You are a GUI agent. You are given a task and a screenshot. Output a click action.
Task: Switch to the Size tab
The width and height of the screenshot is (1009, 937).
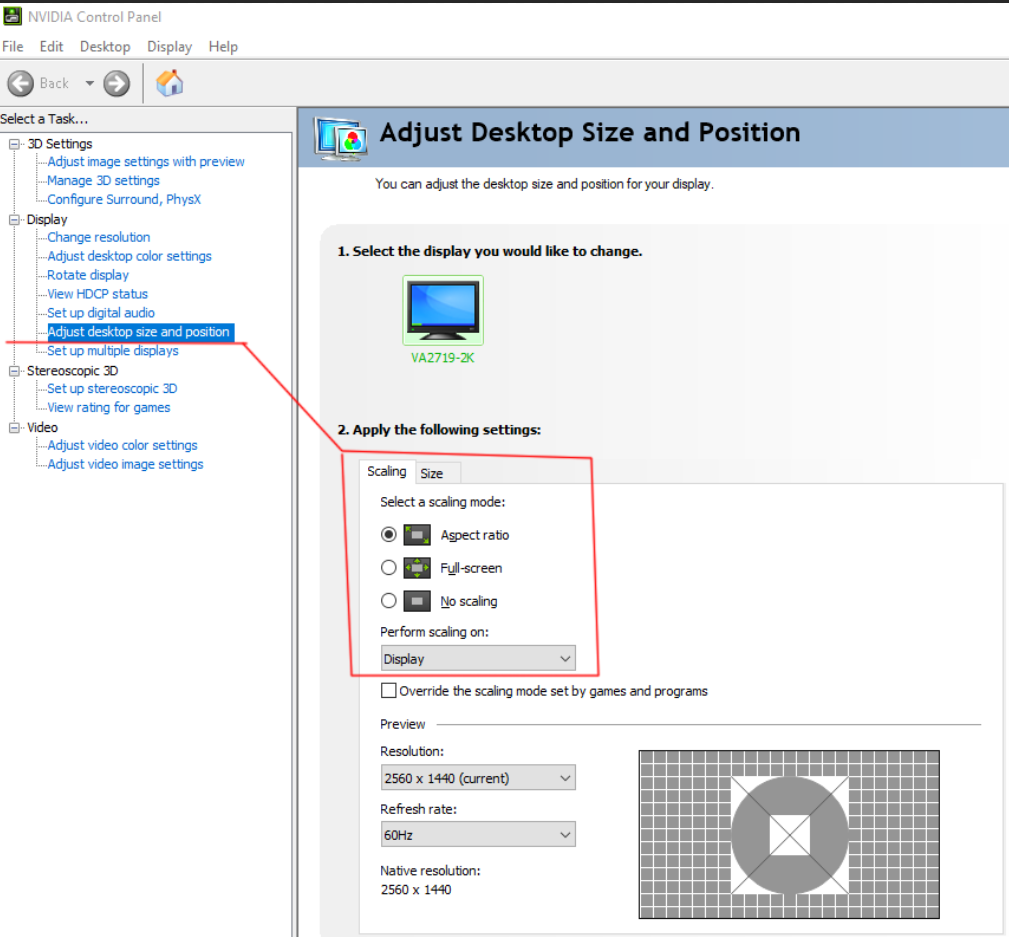(x=434, y=473)
